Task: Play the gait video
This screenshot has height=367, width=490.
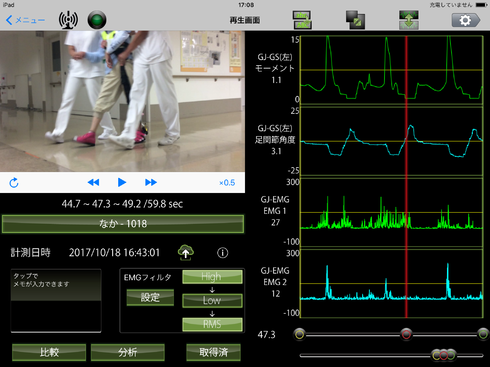Action: pyautogui.click(x=122, y=182)
